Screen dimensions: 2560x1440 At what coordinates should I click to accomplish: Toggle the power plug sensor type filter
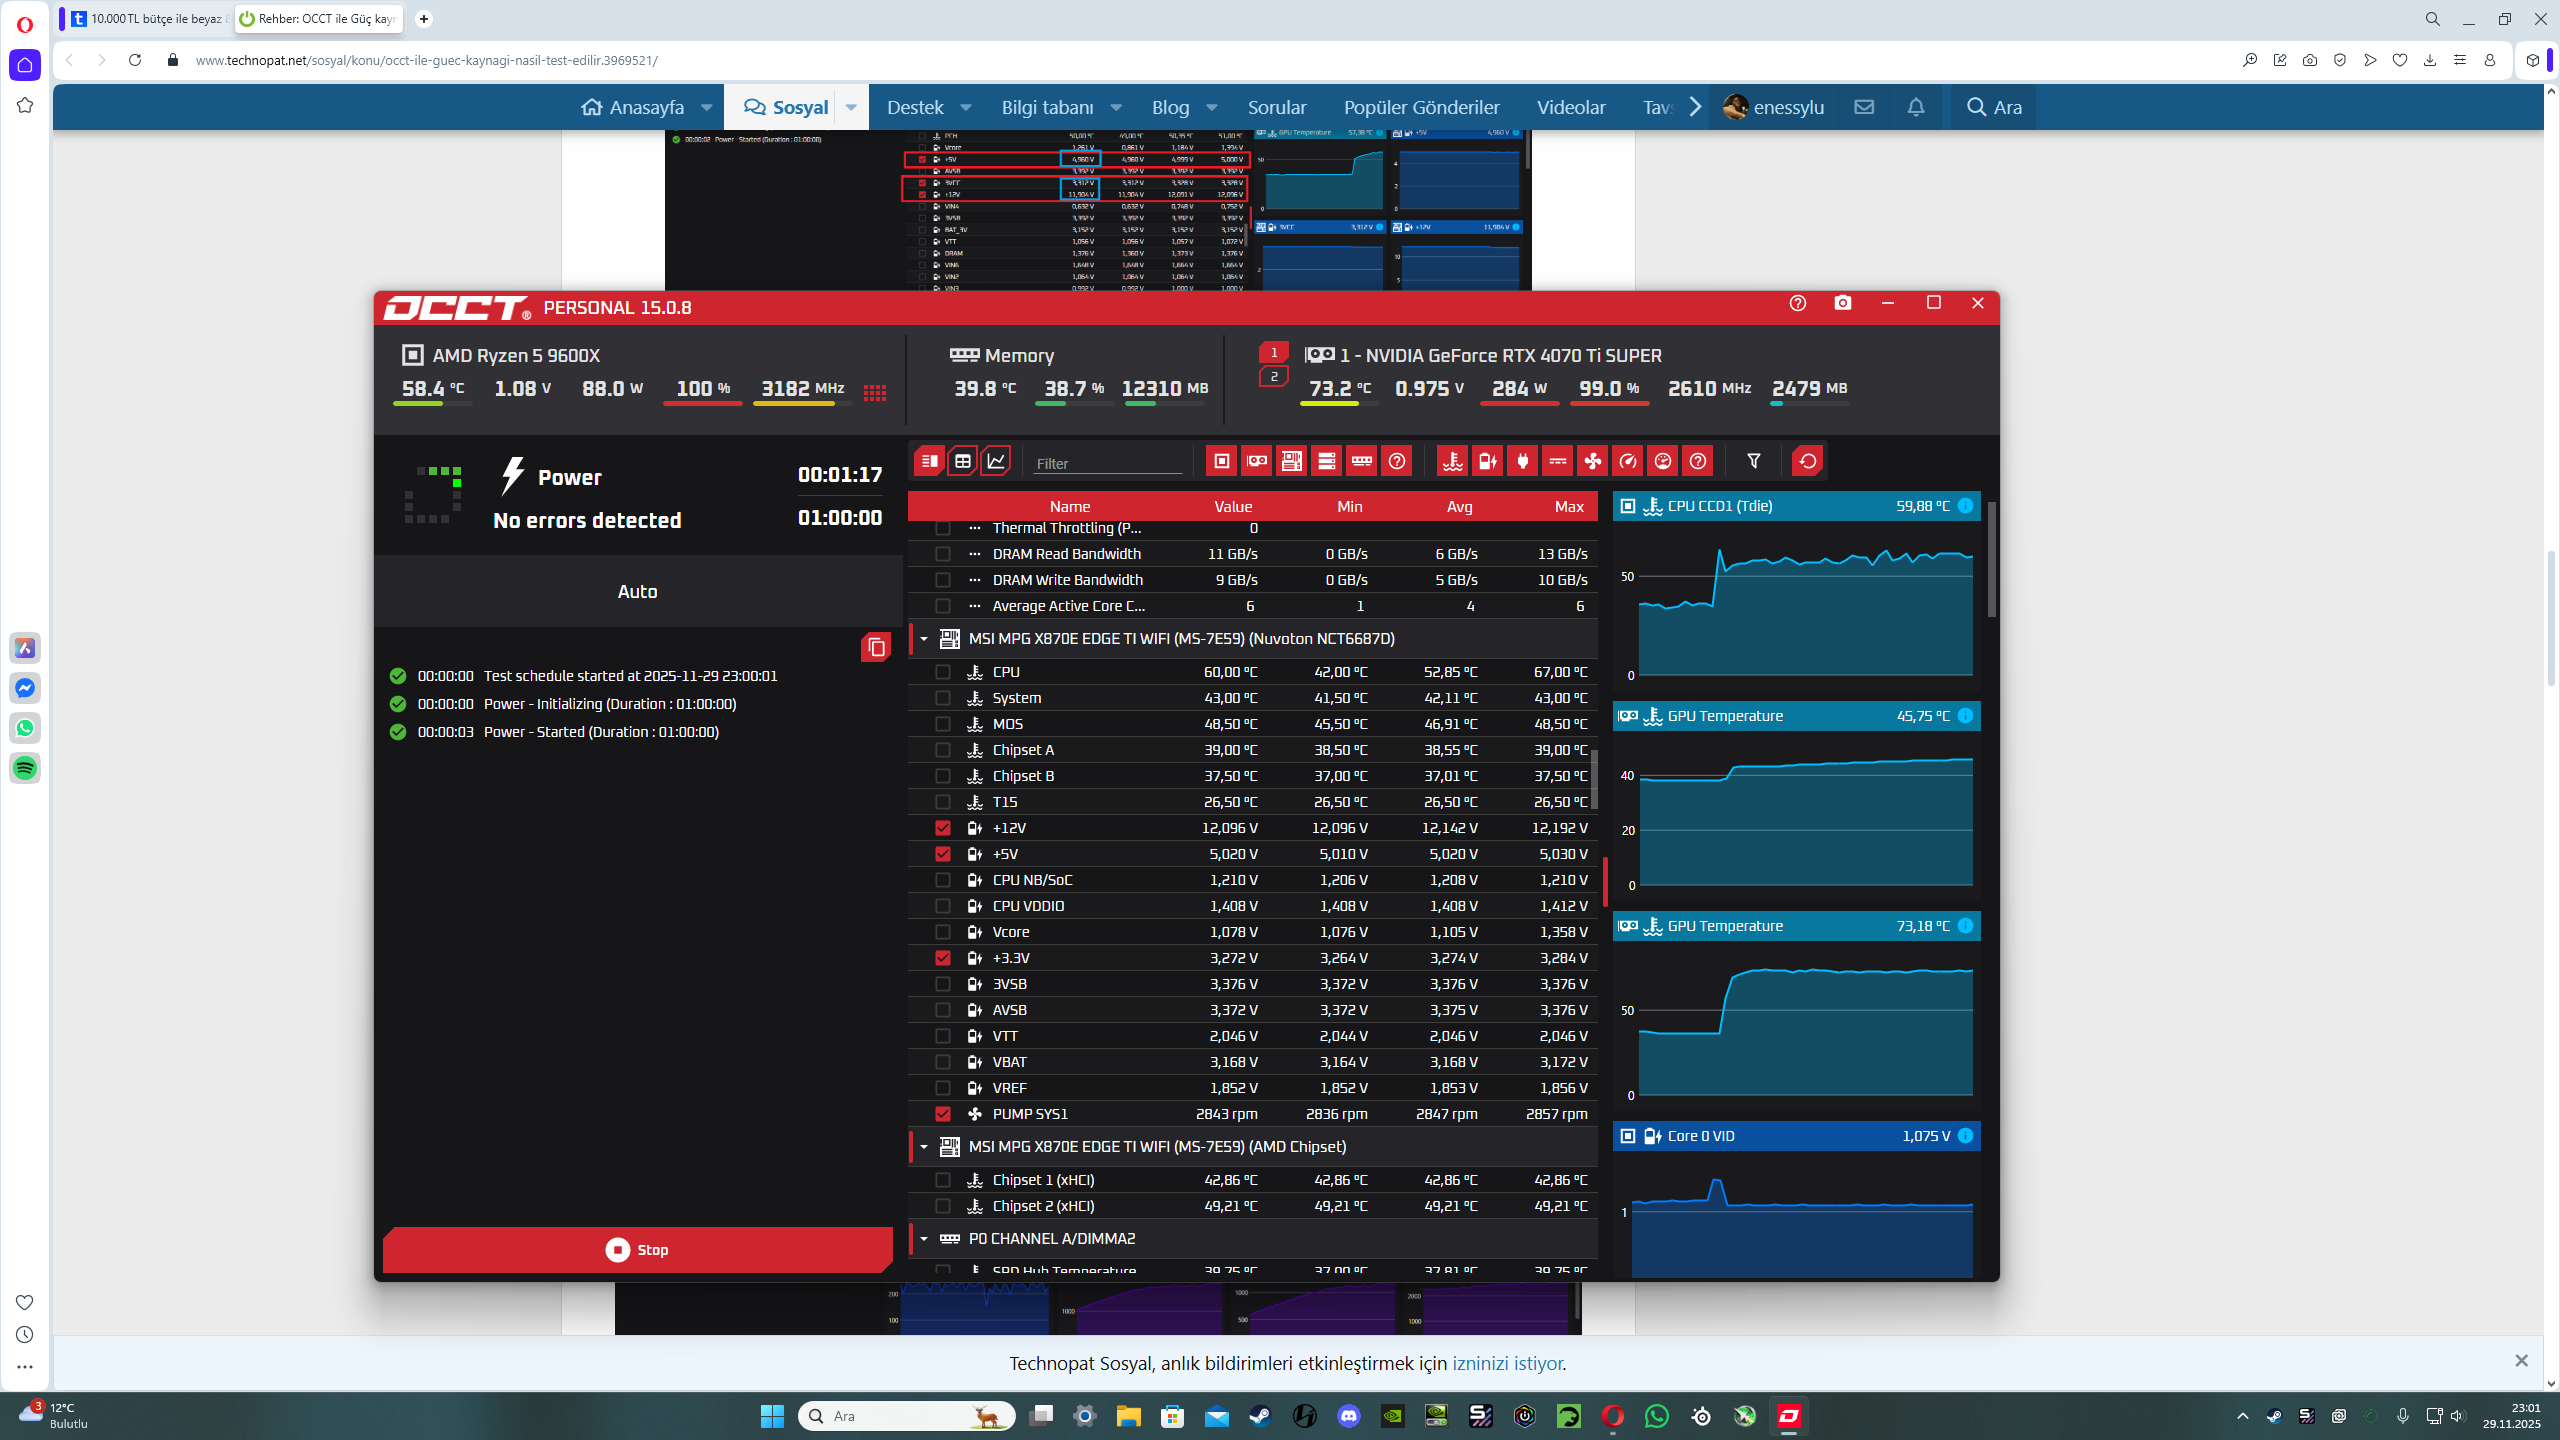[x=1522, y=461]
